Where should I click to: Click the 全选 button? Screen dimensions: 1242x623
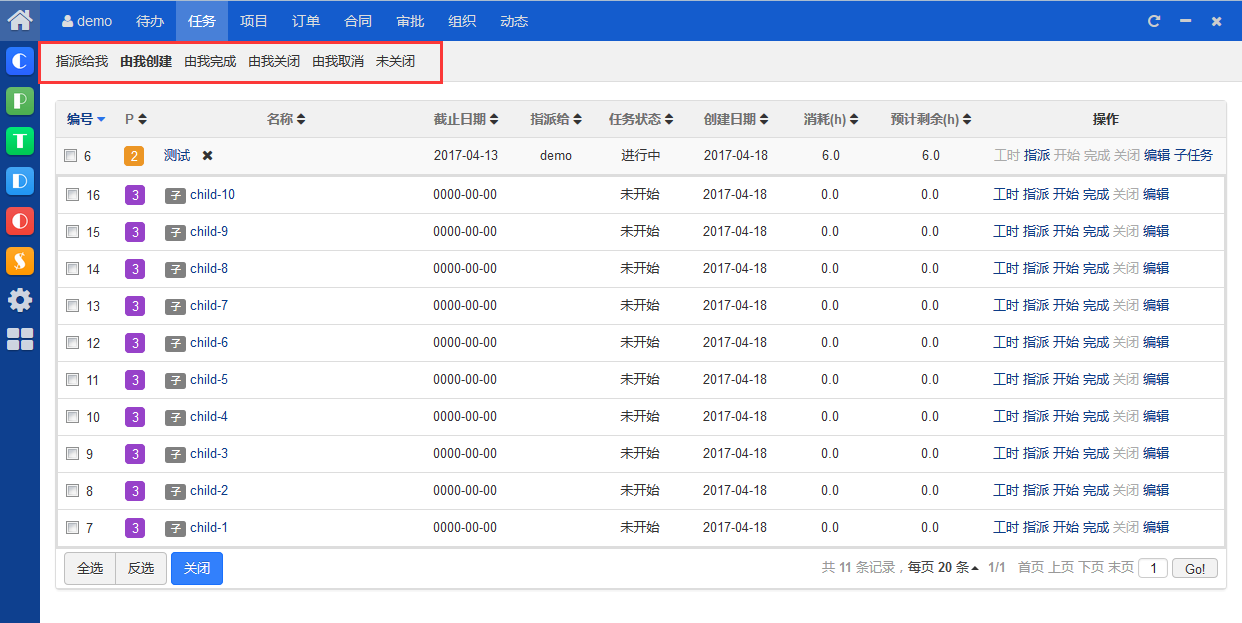(x=90, y=568)
